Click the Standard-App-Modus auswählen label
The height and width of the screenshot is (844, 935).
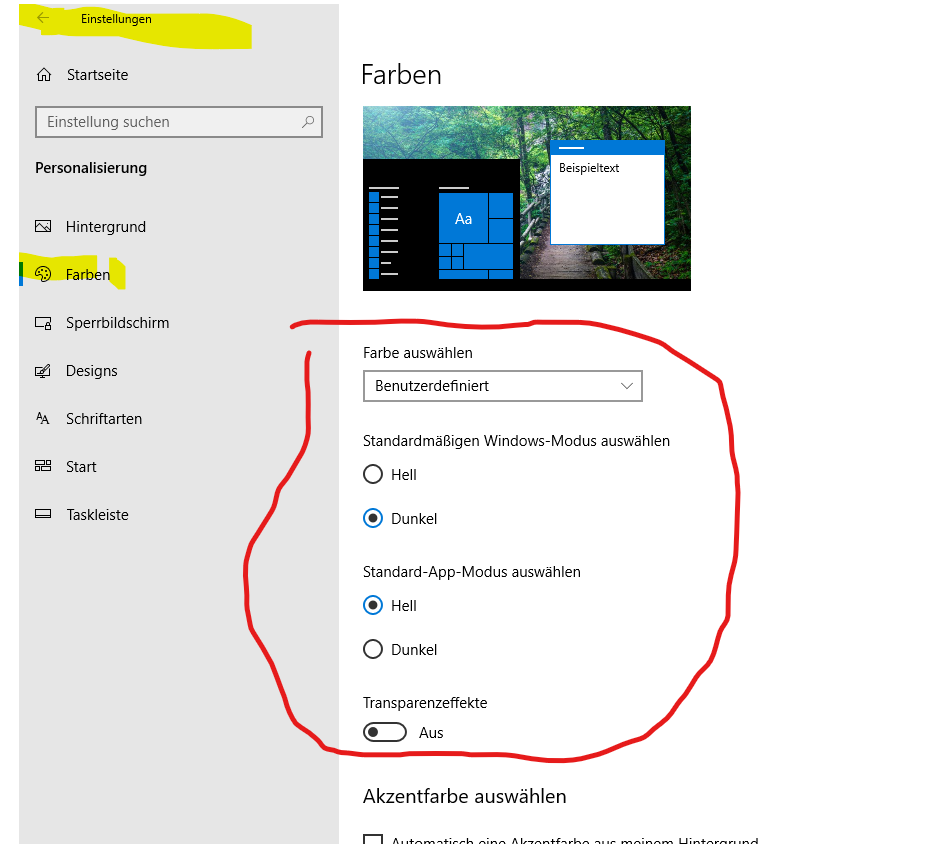(472, 572)
